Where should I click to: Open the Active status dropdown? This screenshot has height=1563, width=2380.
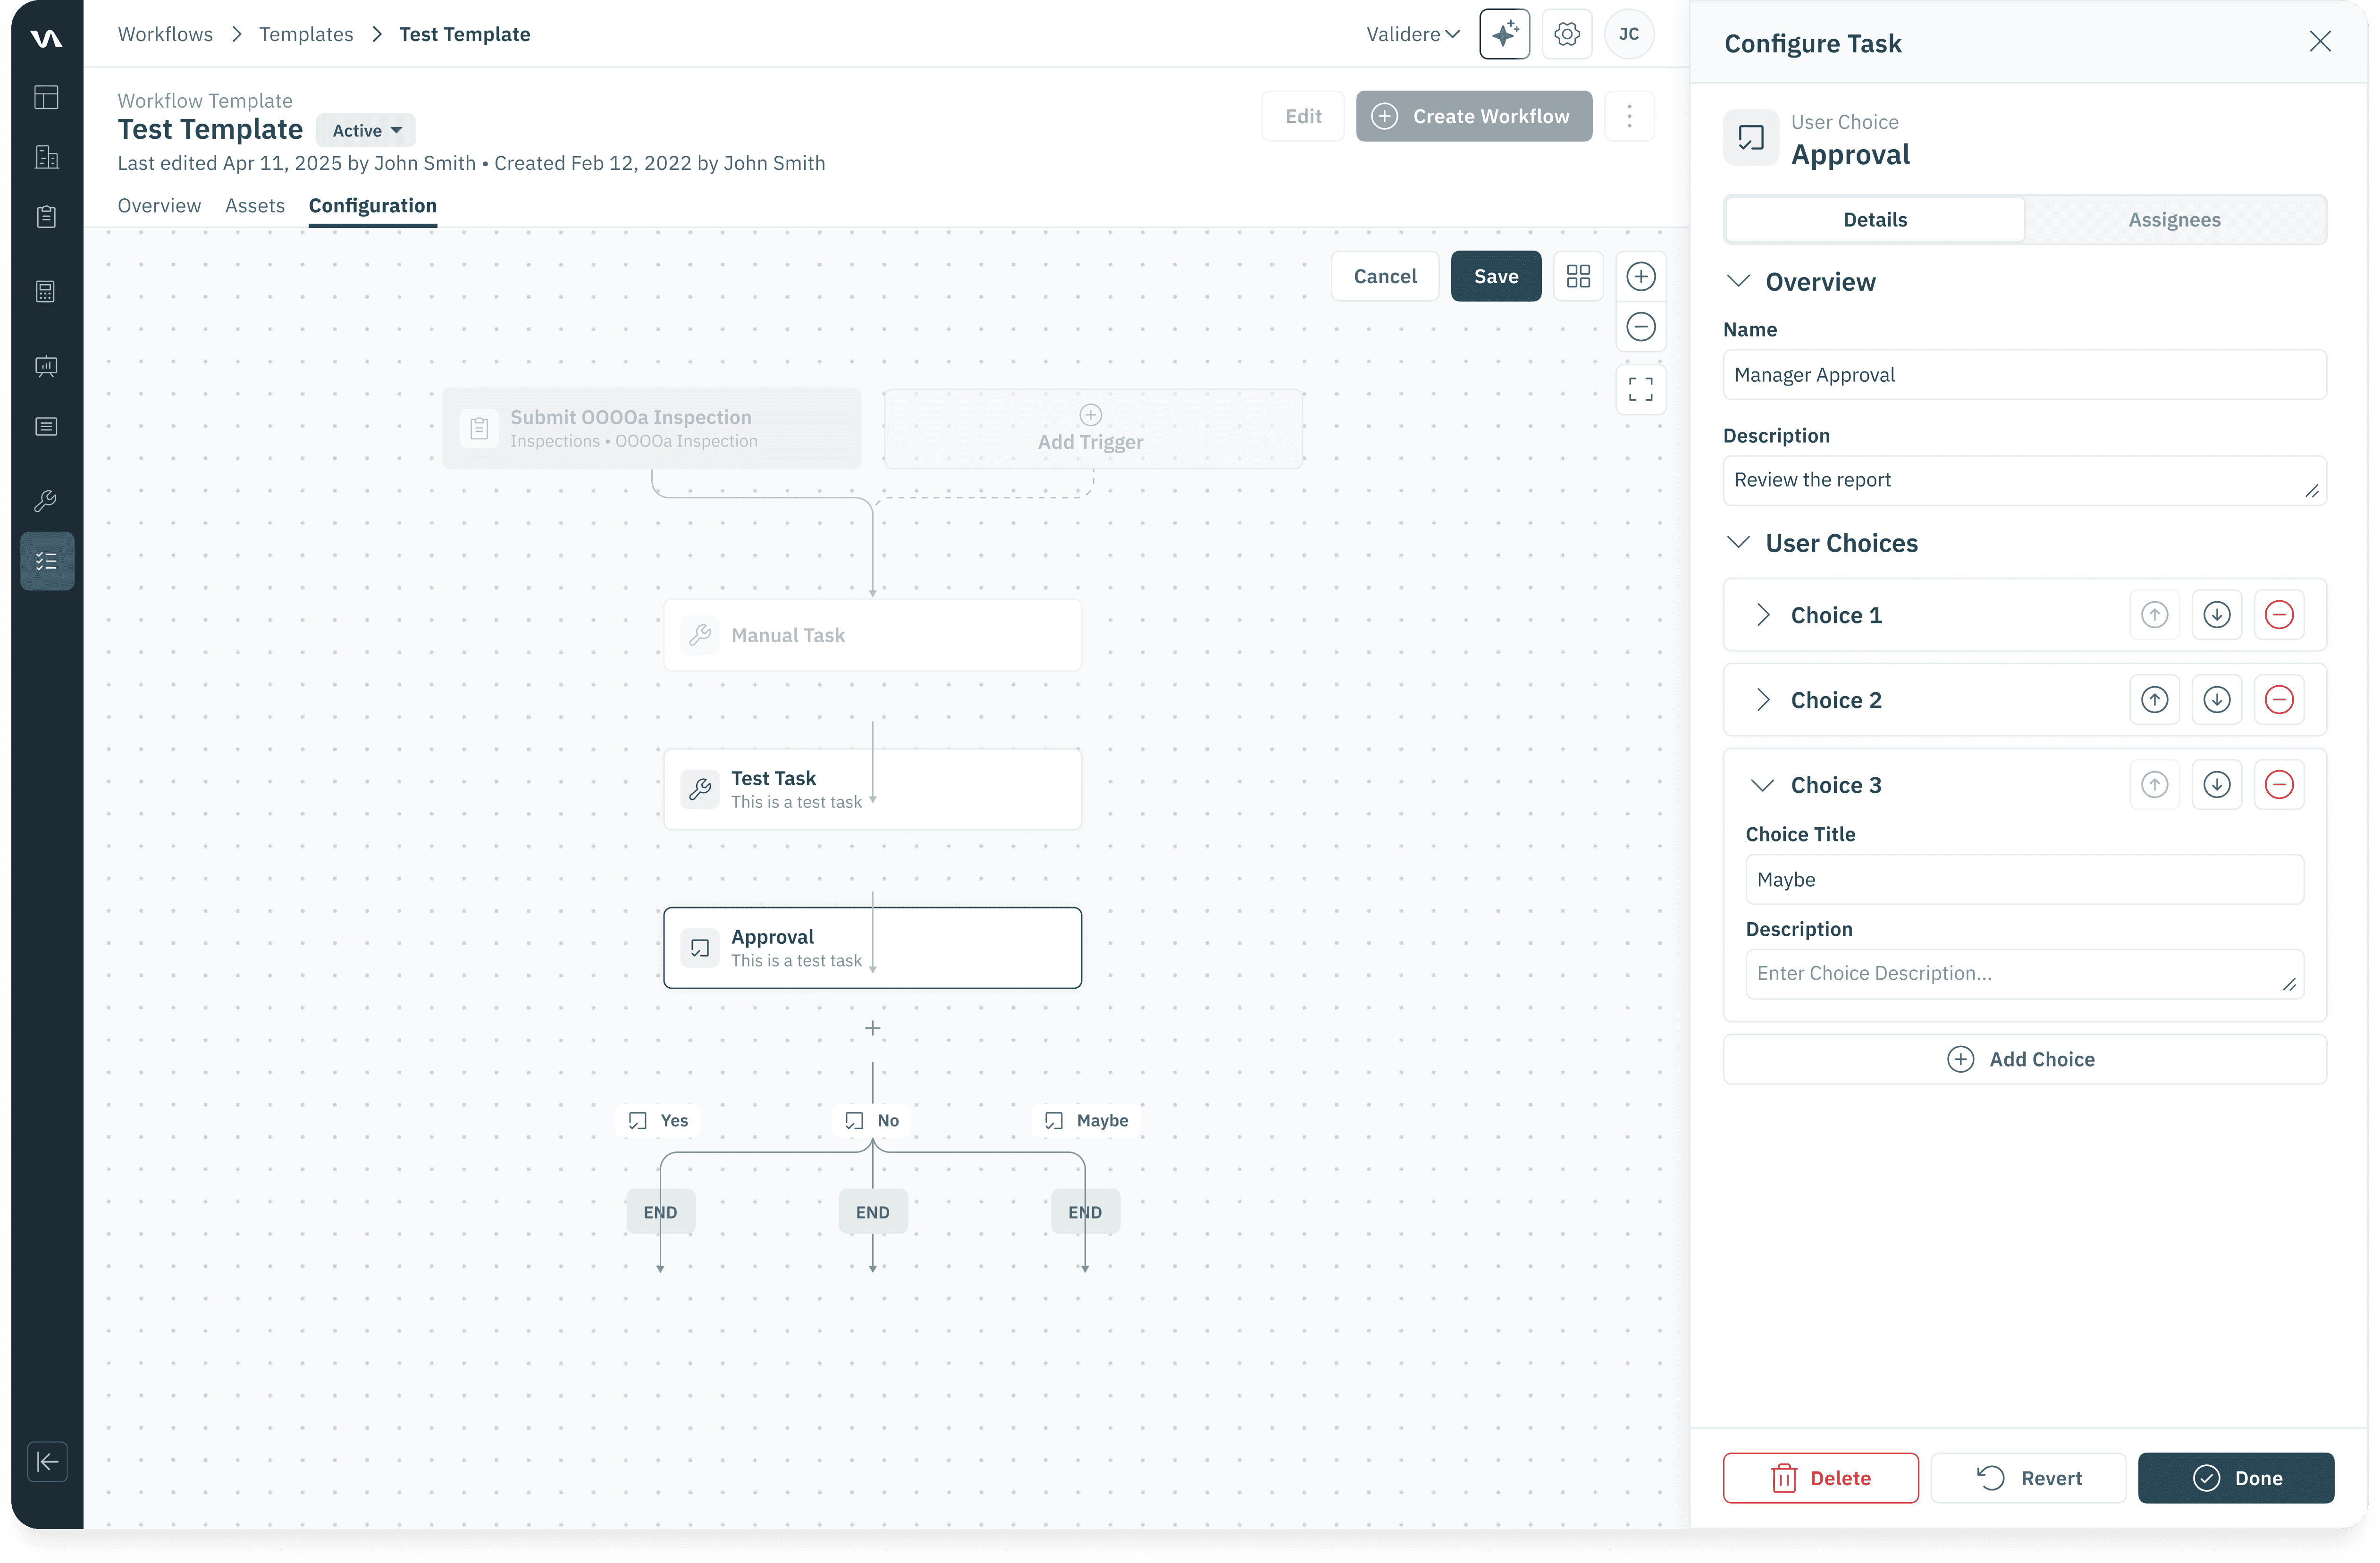(366, 130)
